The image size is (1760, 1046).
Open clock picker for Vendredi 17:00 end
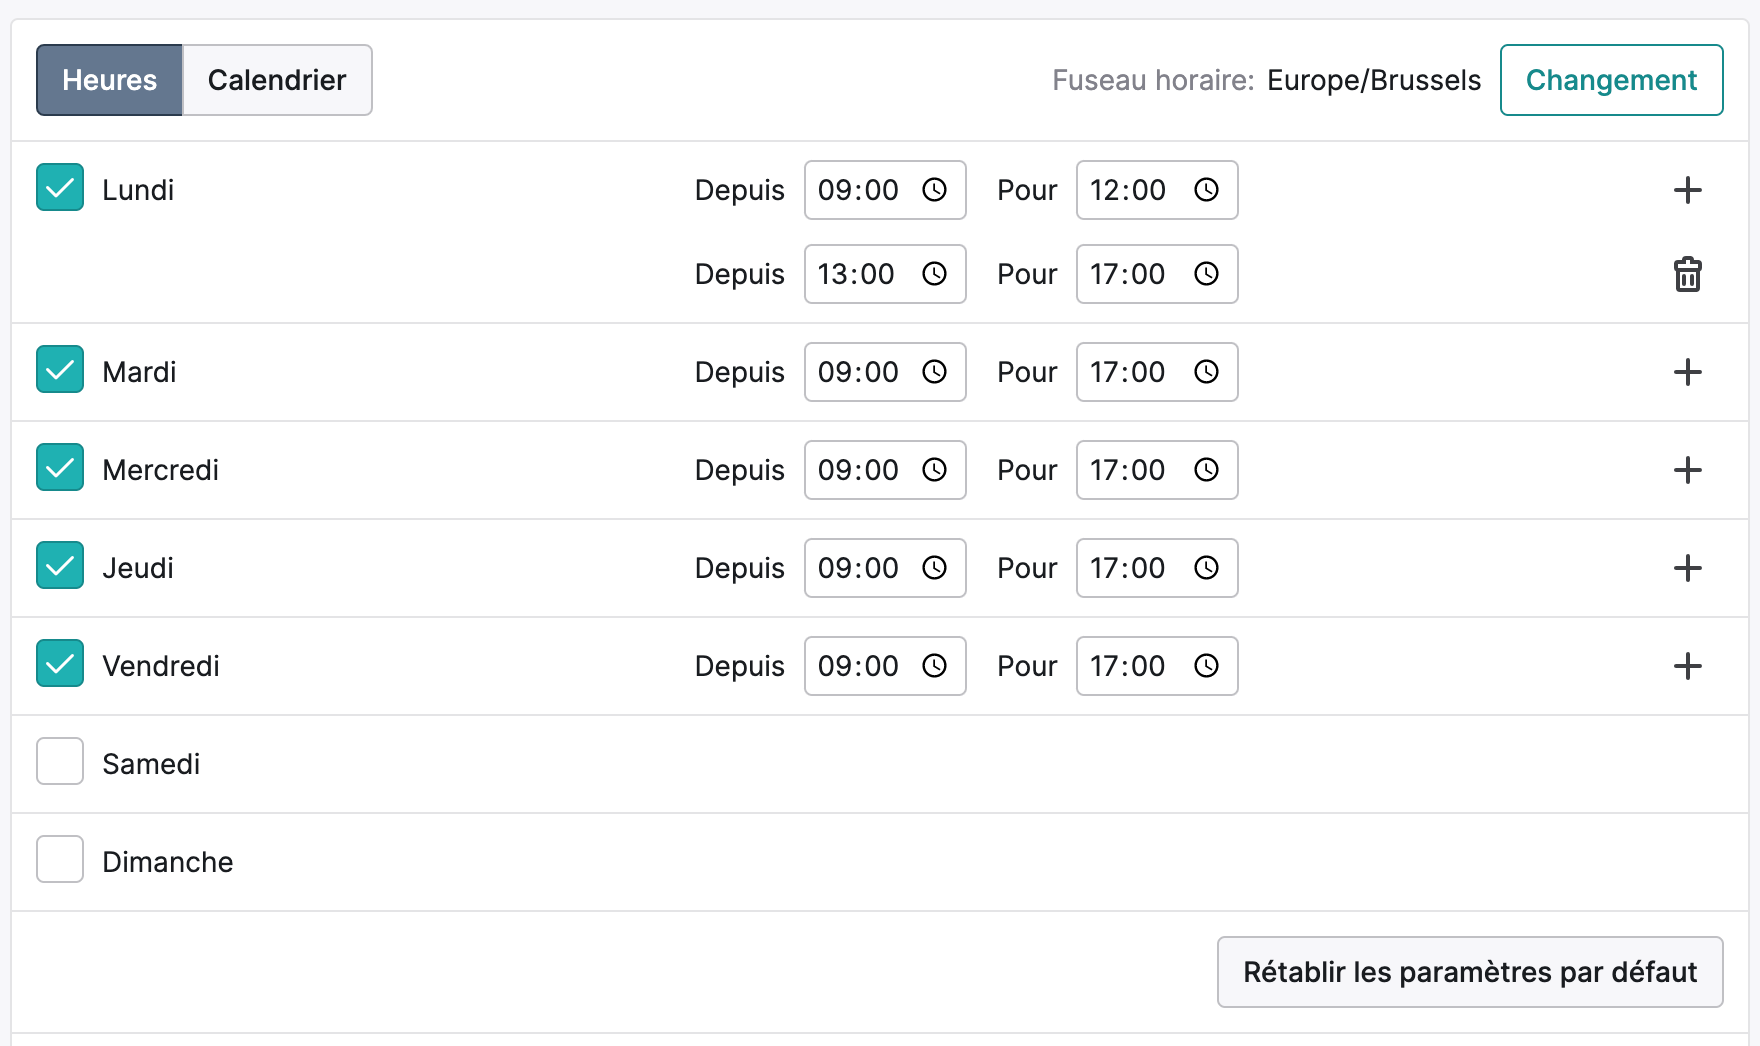1206,666
